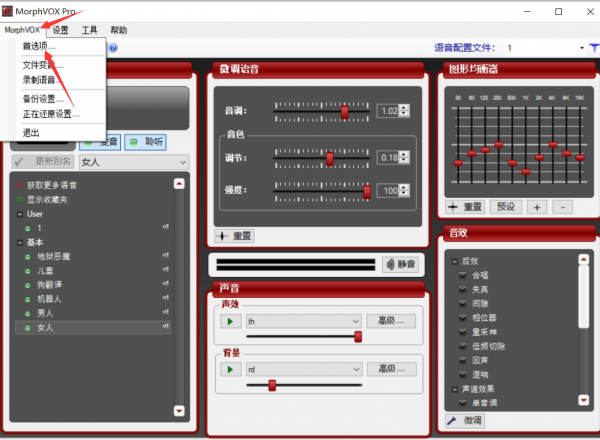Choose 备份设置 menu entry
Viewport: 600px width, 440px height.
(x=43, y=99)
